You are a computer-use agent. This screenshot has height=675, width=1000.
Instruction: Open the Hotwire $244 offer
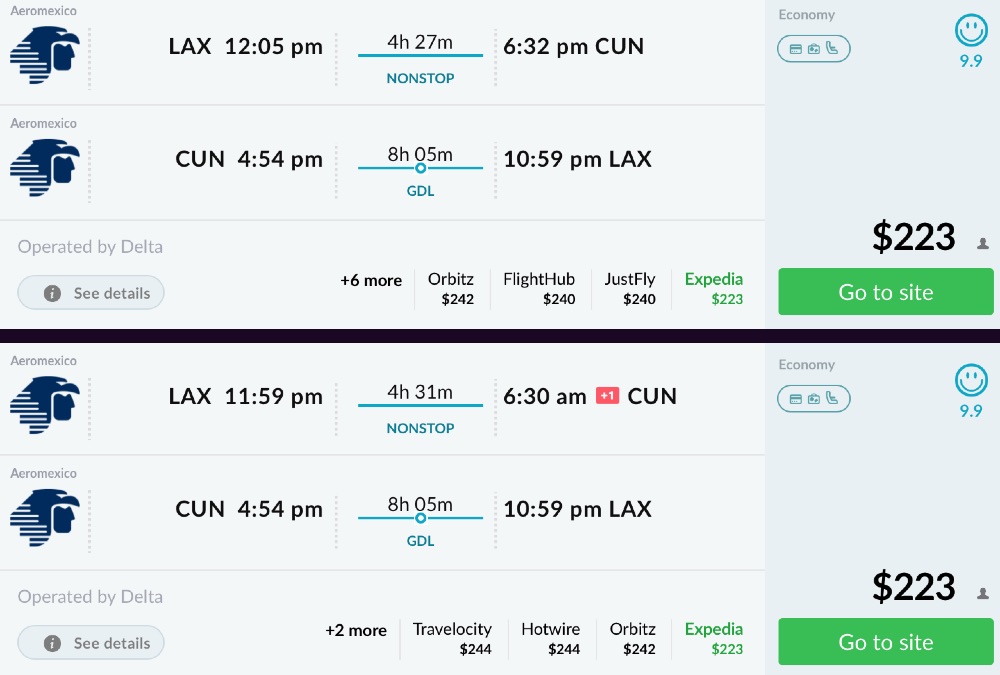point(550,638)
